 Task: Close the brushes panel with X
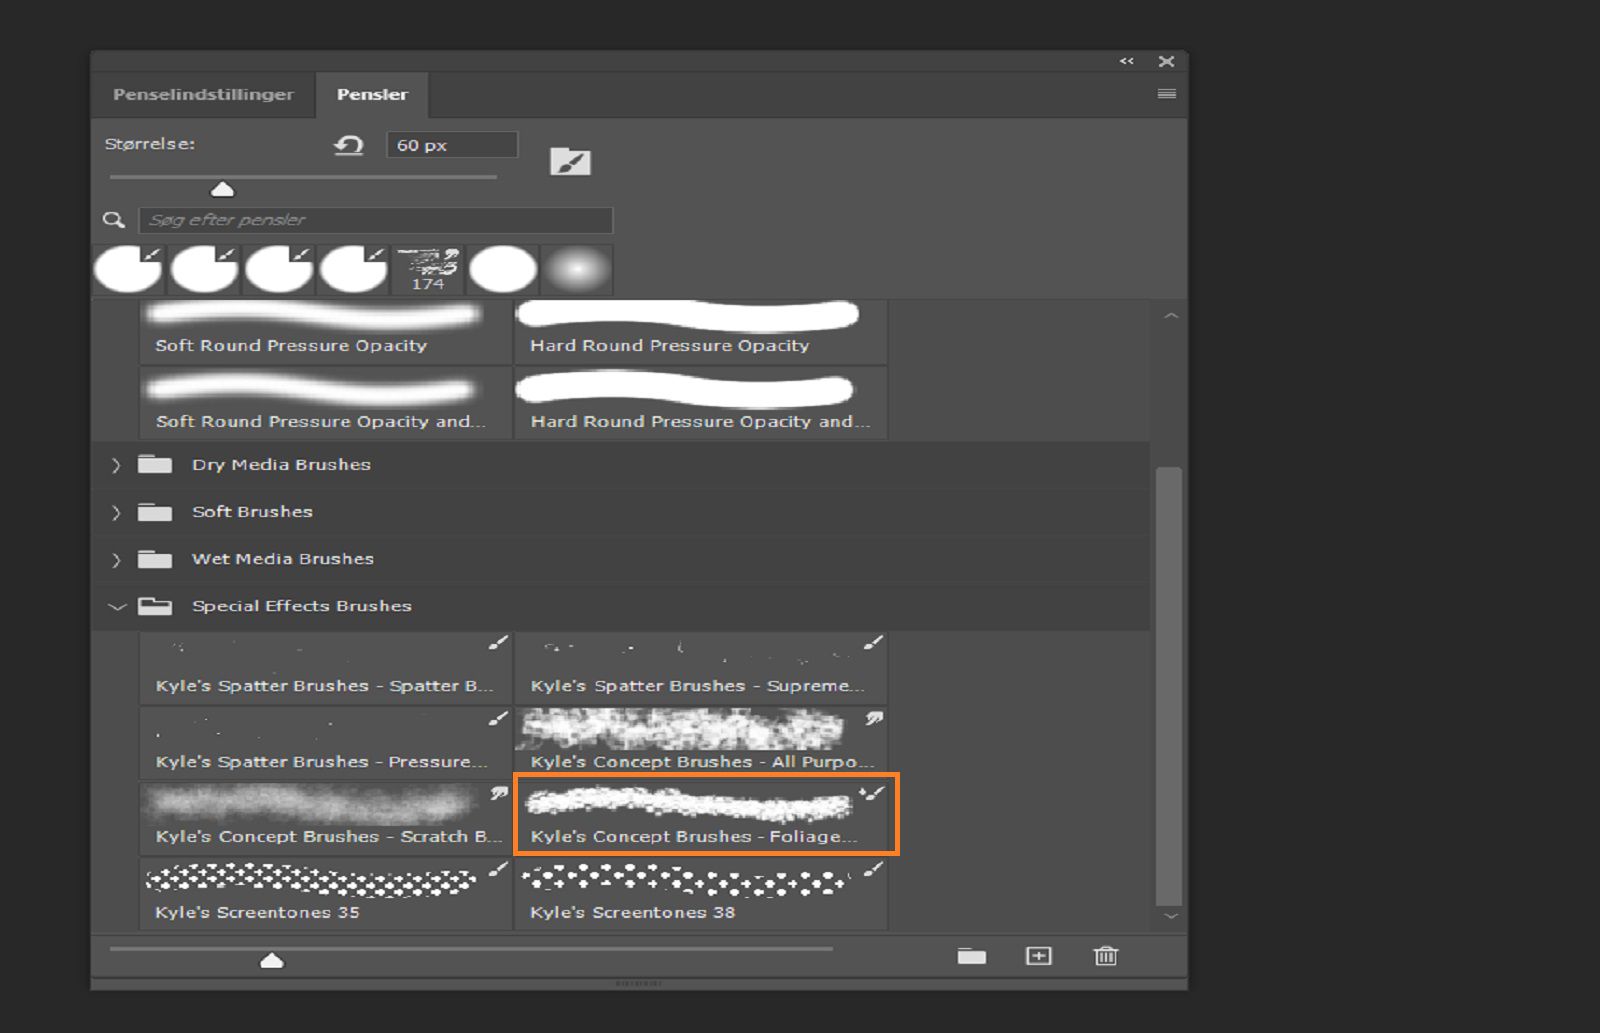1166,61
